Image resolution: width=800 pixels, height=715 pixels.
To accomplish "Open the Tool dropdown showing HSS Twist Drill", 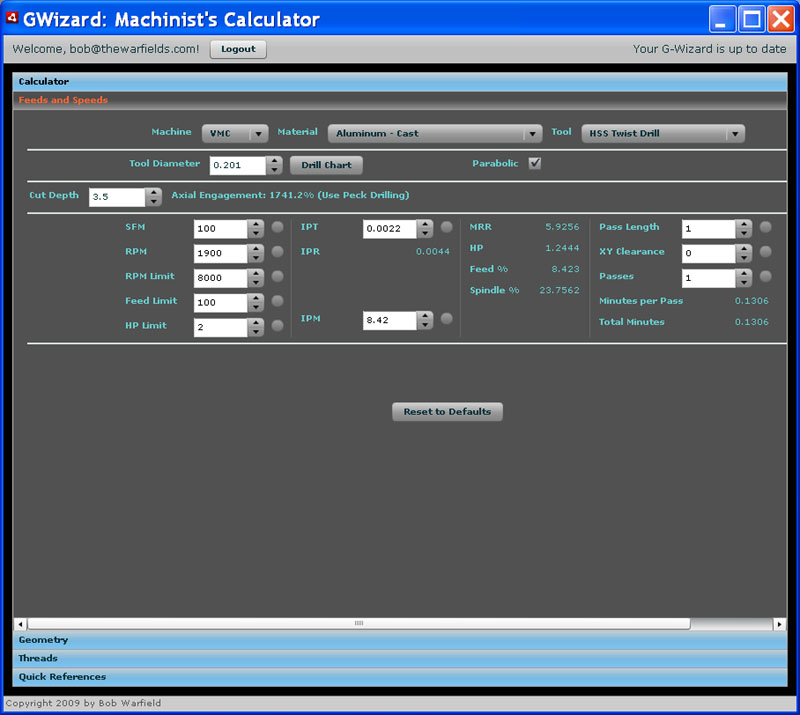I will 663,133.
